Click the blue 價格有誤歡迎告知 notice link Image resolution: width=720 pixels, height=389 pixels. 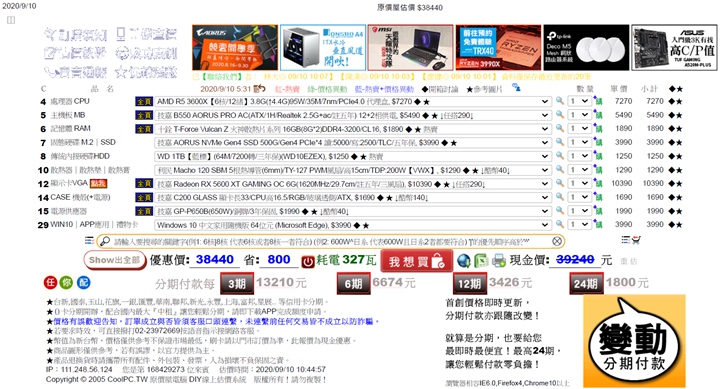coord(216,321)
